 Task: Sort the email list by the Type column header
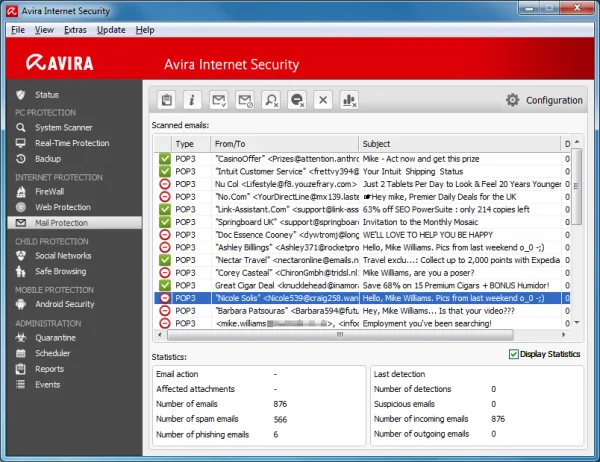click(191, 144)
